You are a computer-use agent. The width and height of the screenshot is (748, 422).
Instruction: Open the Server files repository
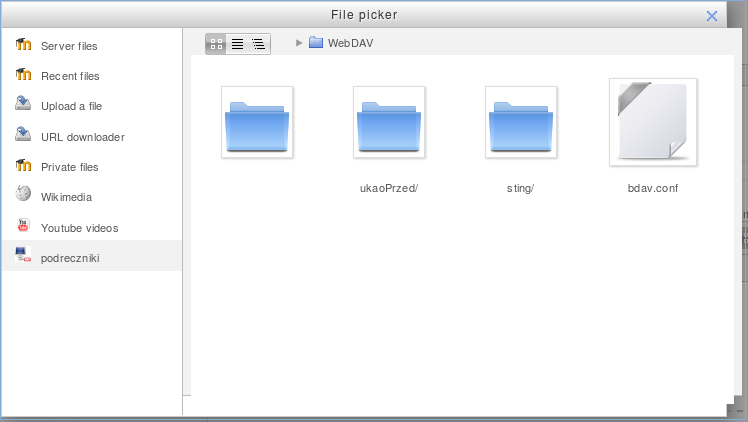pos(92,46)
